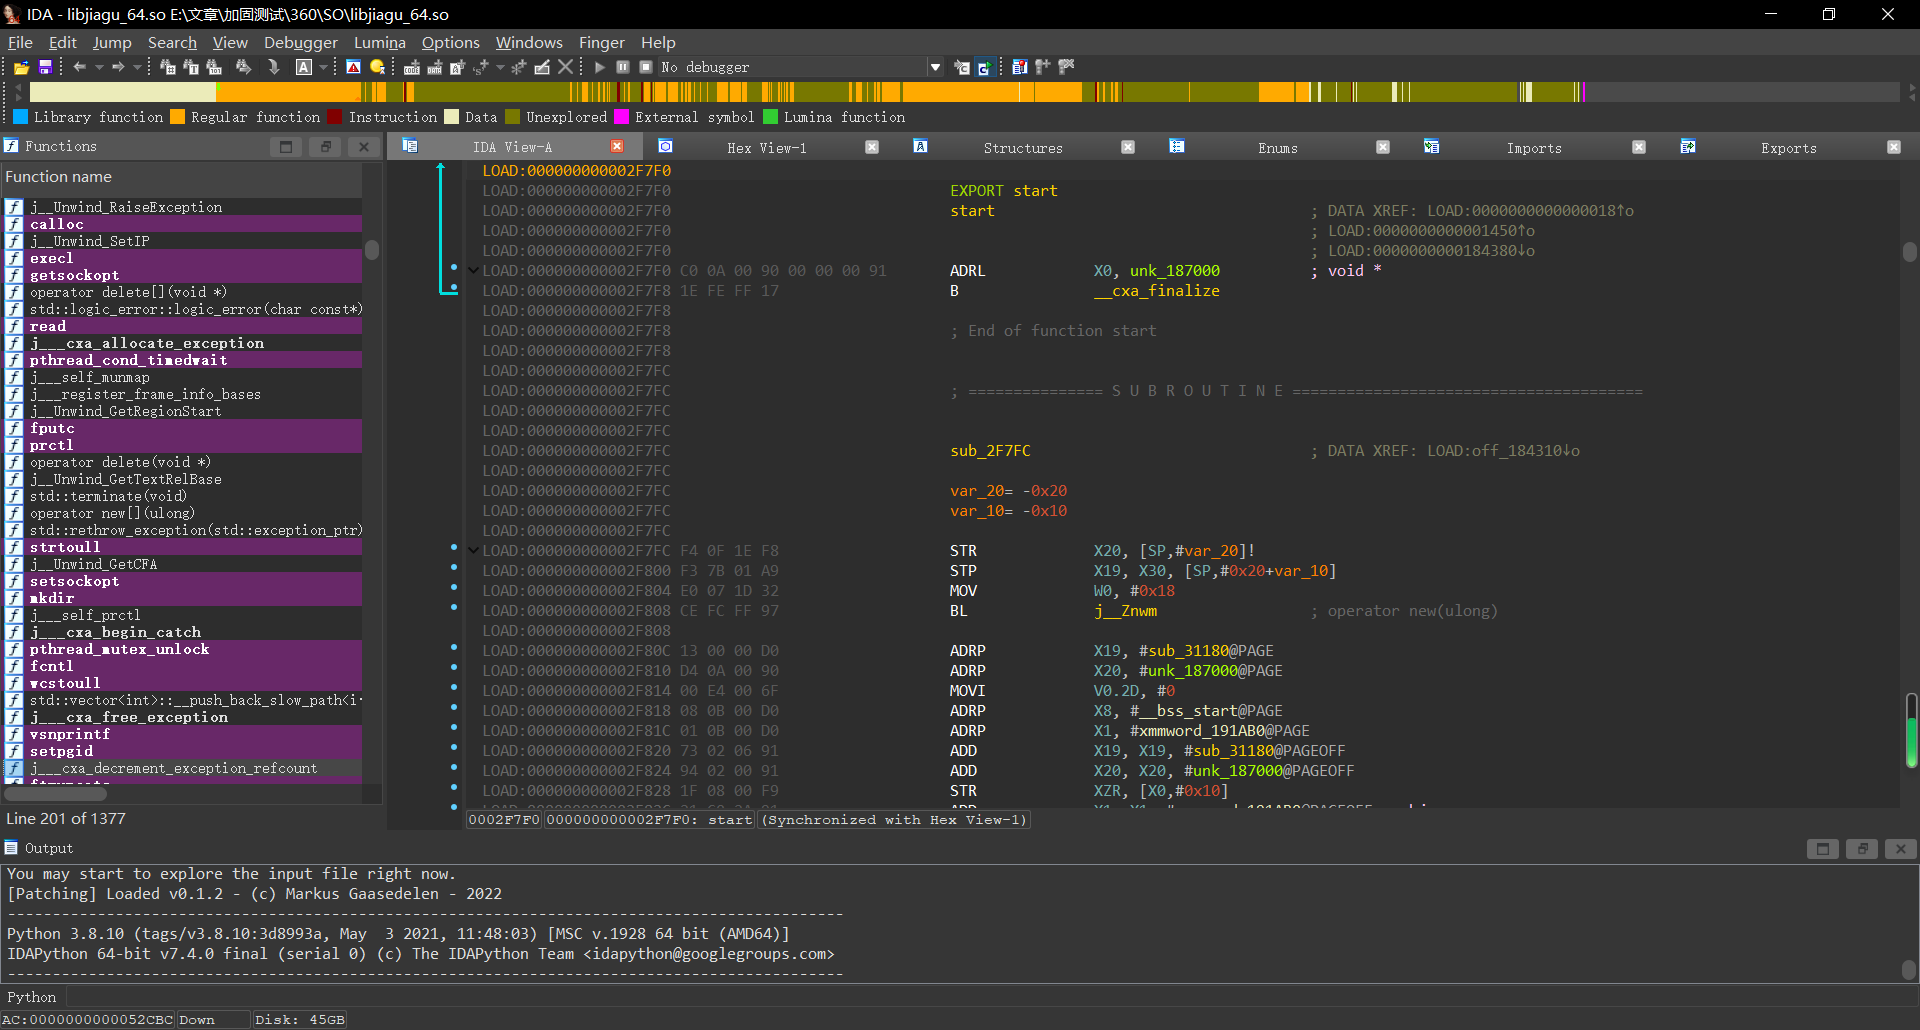Screen dimensions: 1920x1030
Task: Click the Open file toolbar icon
Action: (x=21, y=67)
